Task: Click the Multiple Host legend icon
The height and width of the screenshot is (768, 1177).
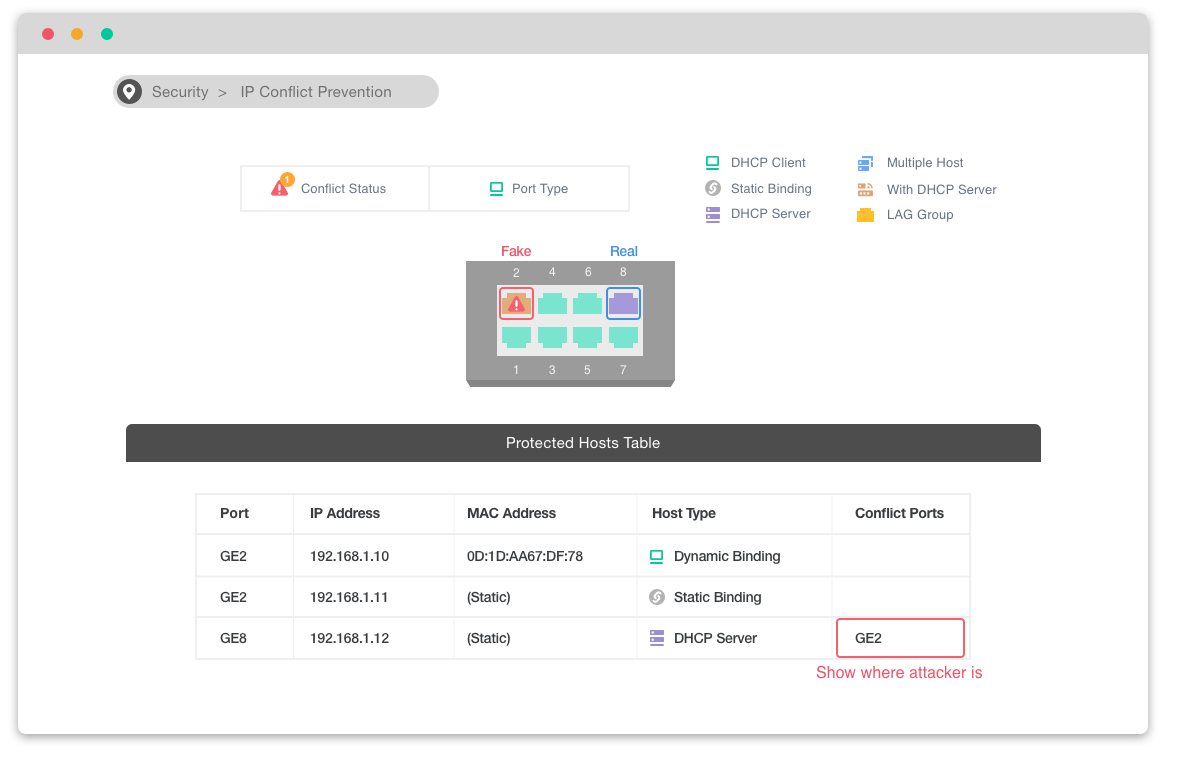Action: click(x=865, y=163)
